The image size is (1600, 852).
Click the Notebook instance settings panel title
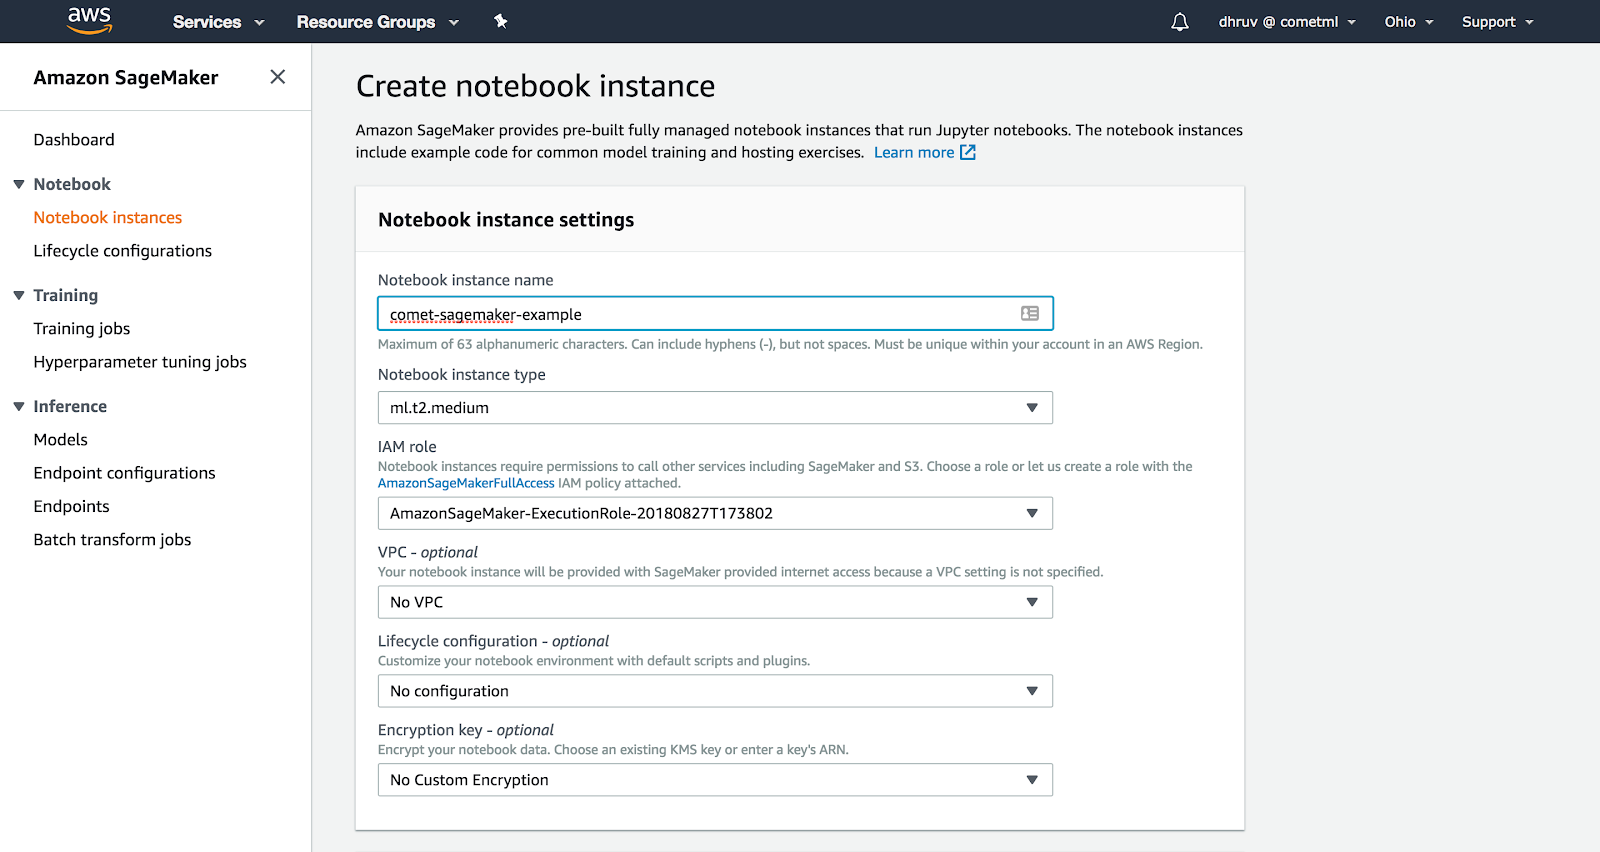(506, 220)
